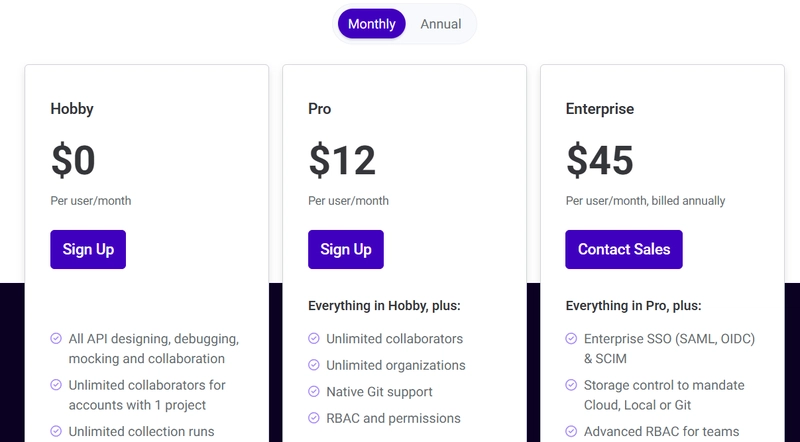Image resolution: width=800 pixels, height=442 pixels.
Task: Click checkmark icon beside Unlimited collaborators for accounts
Action: tap(56, 385)
